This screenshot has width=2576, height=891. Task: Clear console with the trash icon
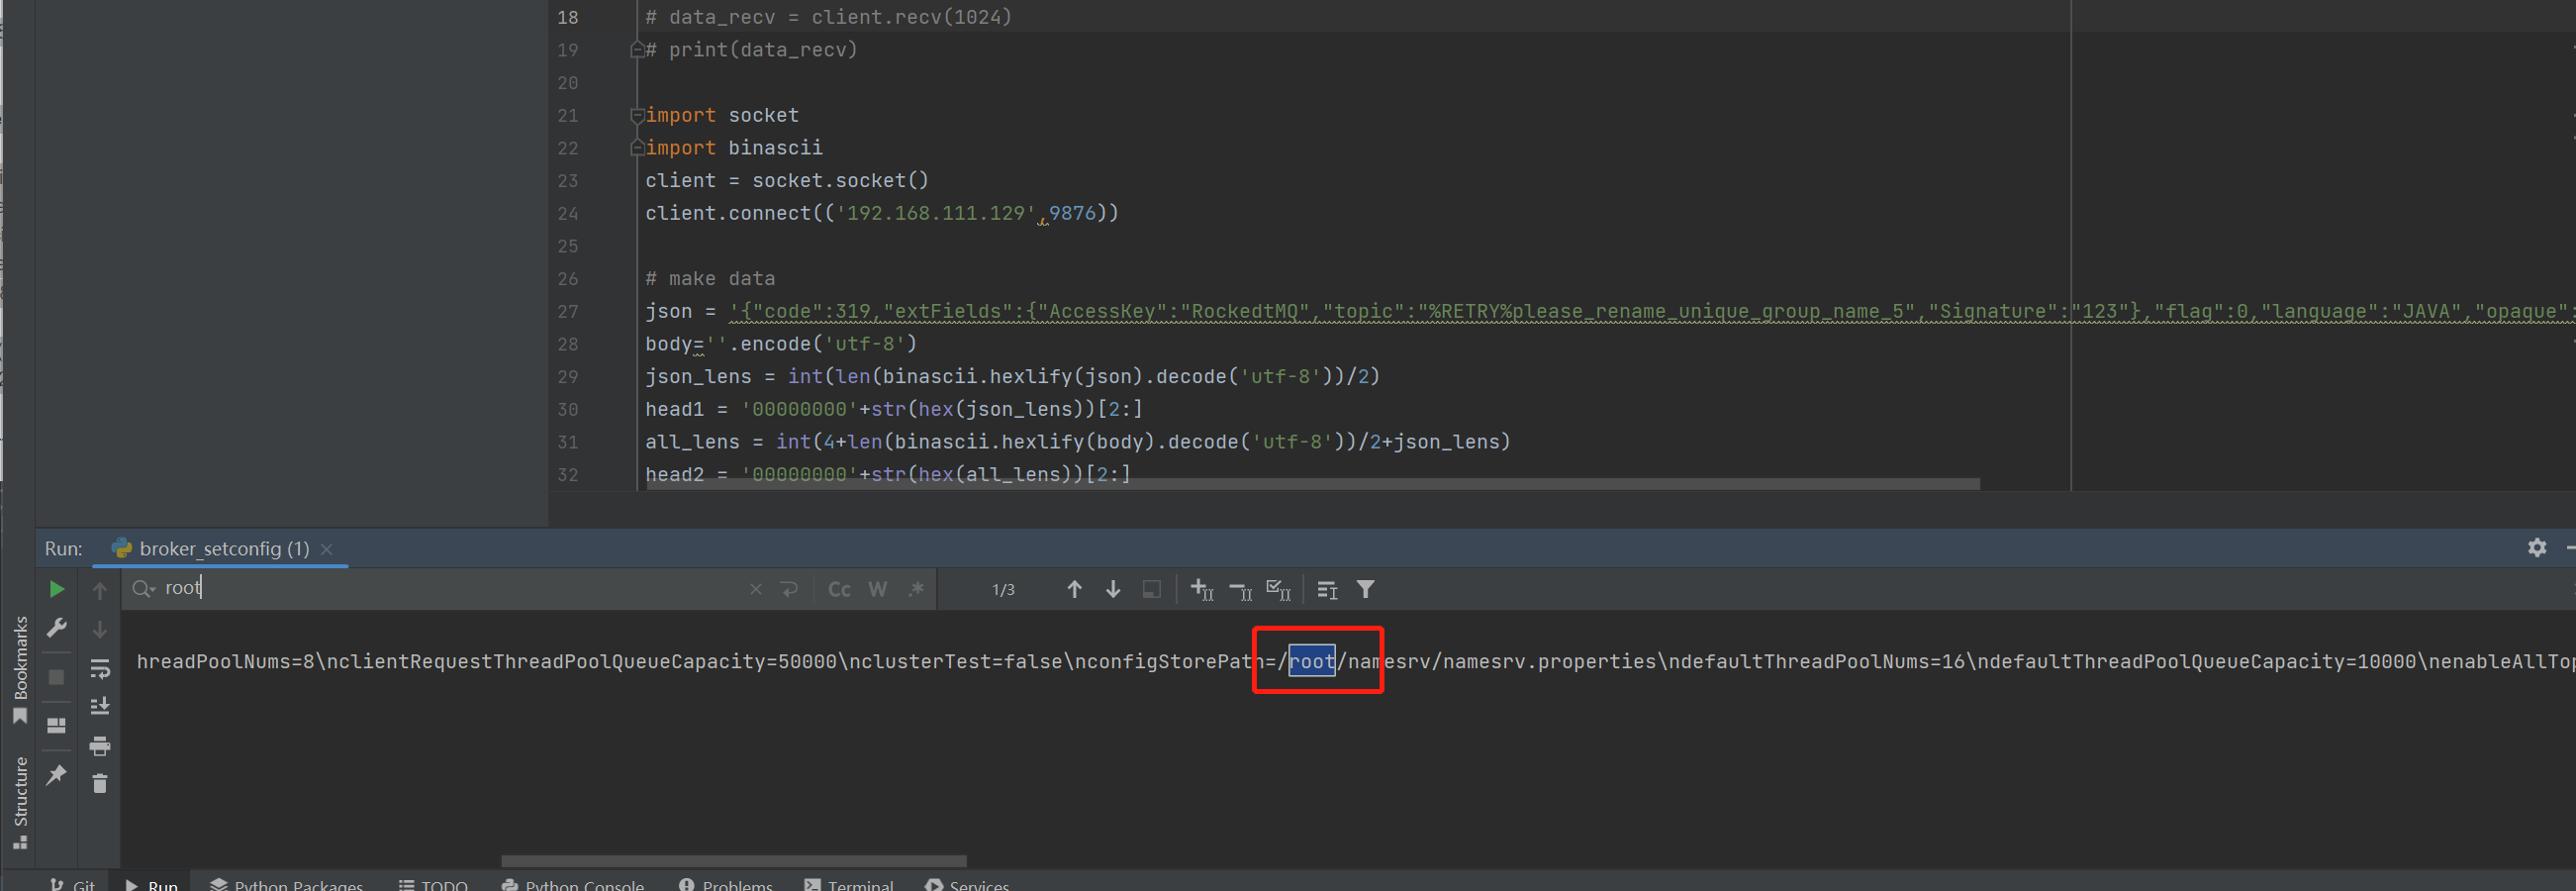(100, 783)
